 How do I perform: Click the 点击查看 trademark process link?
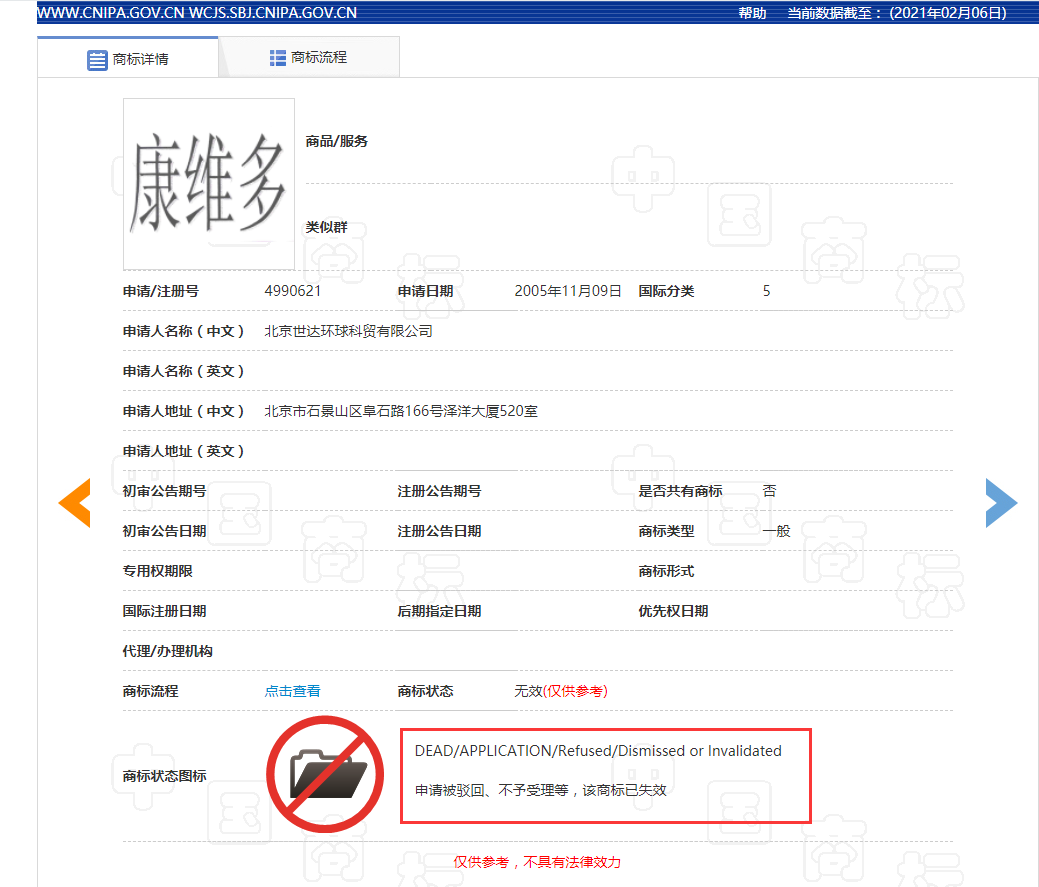coord(292,691)
